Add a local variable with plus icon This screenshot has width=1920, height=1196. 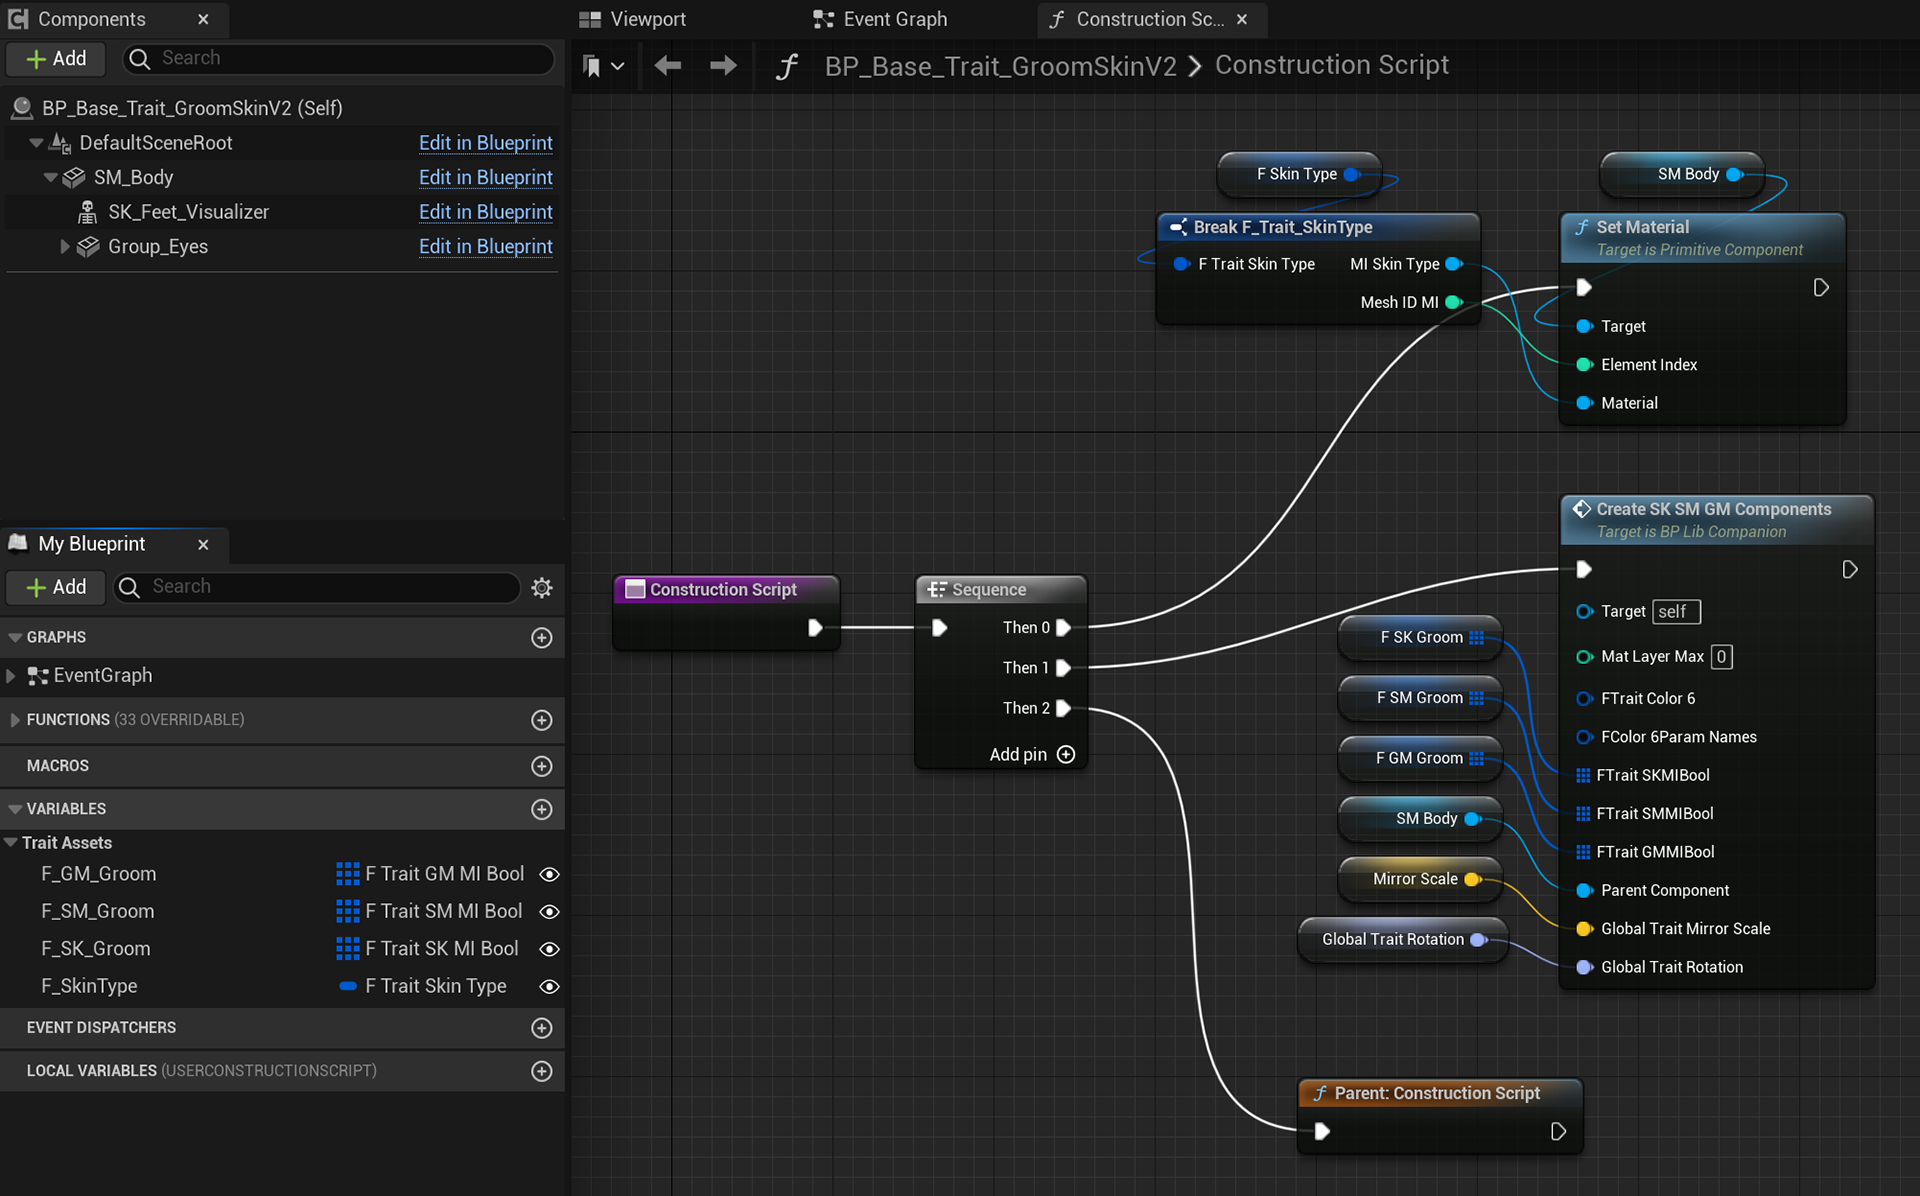[542, 1071]
